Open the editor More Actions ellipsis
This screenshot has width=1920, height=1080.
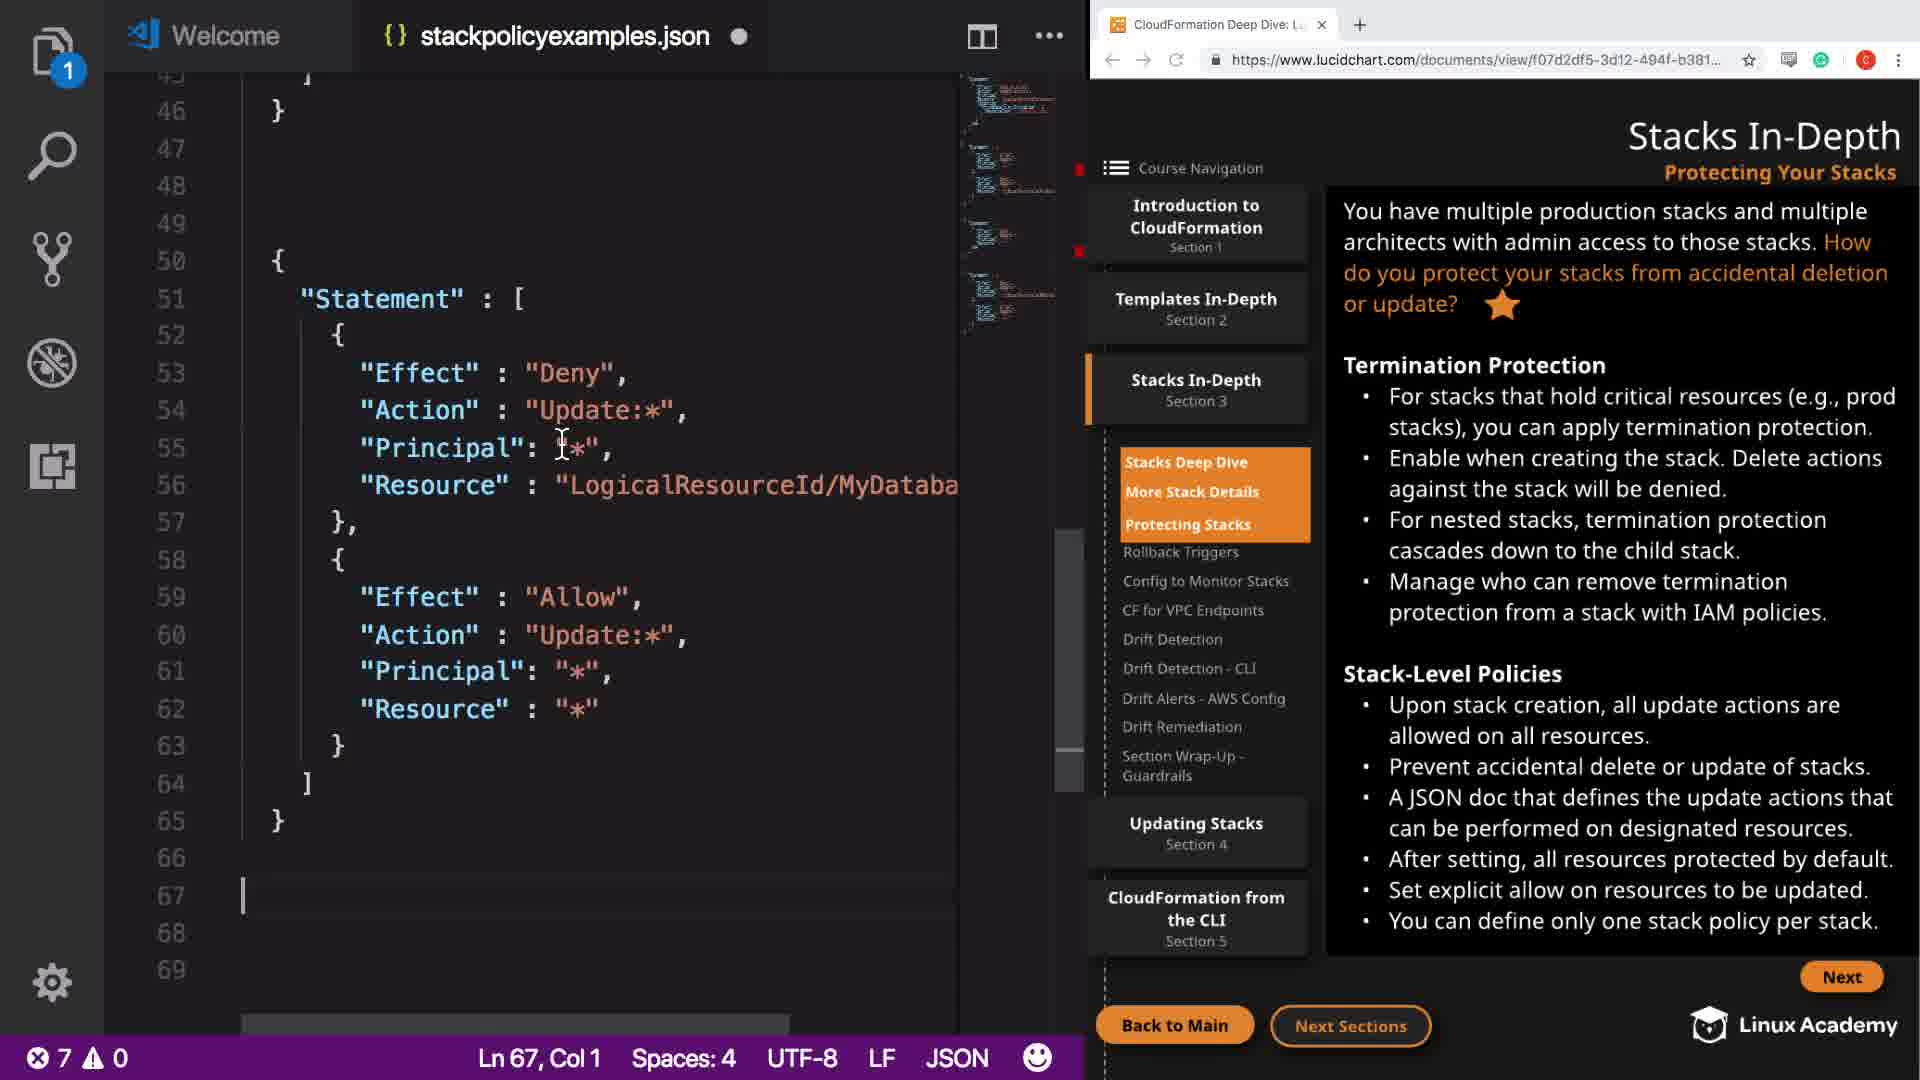click(1049, 36)
